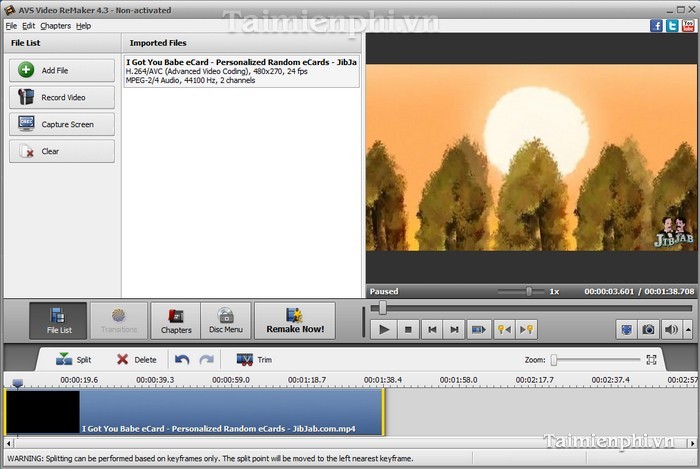Go to previous frame
Screen dimensions: 700x469
432,329
